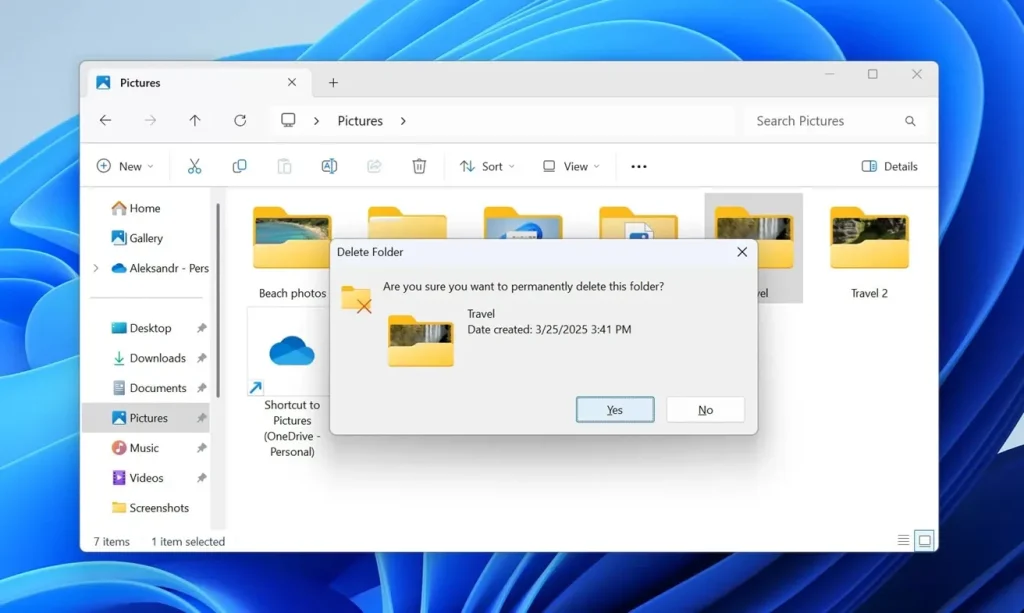Image resolution: width=1024 pixels, height=613 pixels.
Task: Close the Delete Folder dialog
Action: [742, 252]
